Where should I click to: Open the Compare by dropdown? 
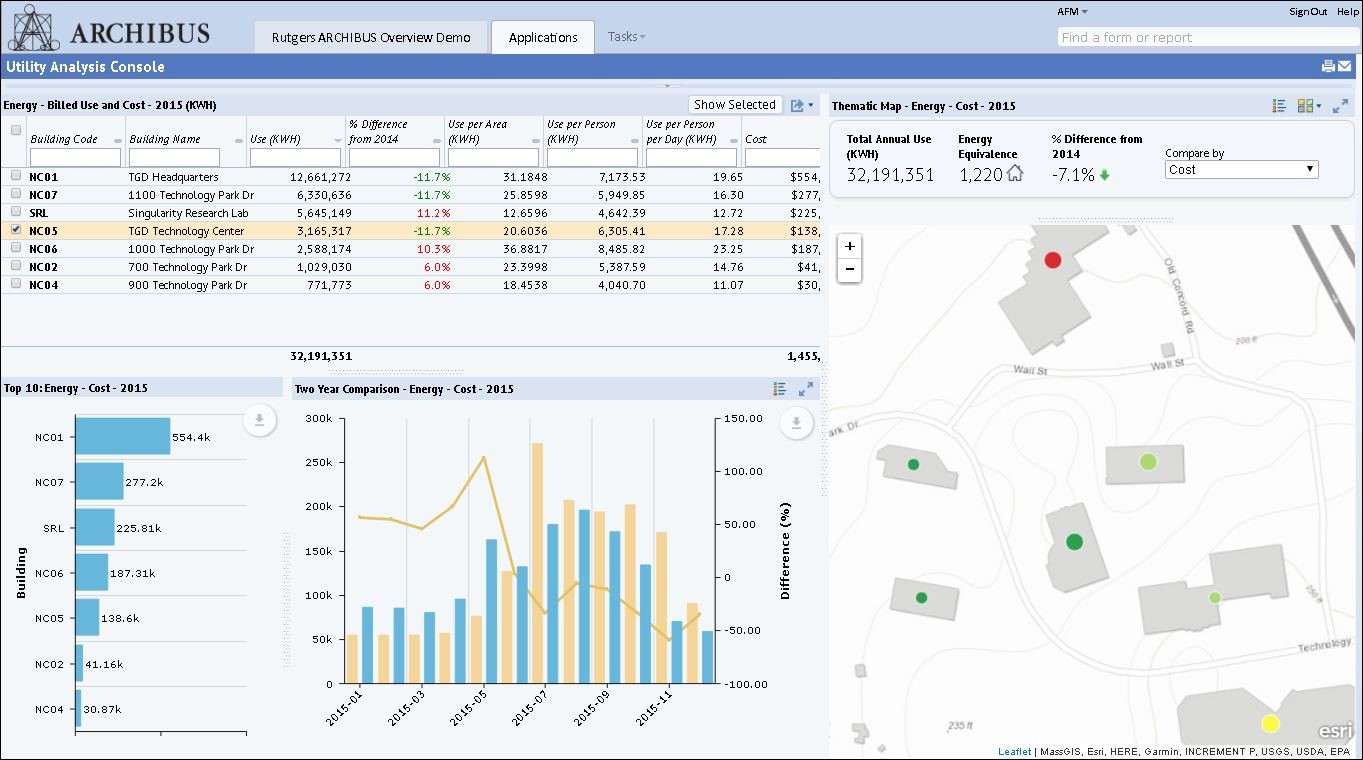1242,170
